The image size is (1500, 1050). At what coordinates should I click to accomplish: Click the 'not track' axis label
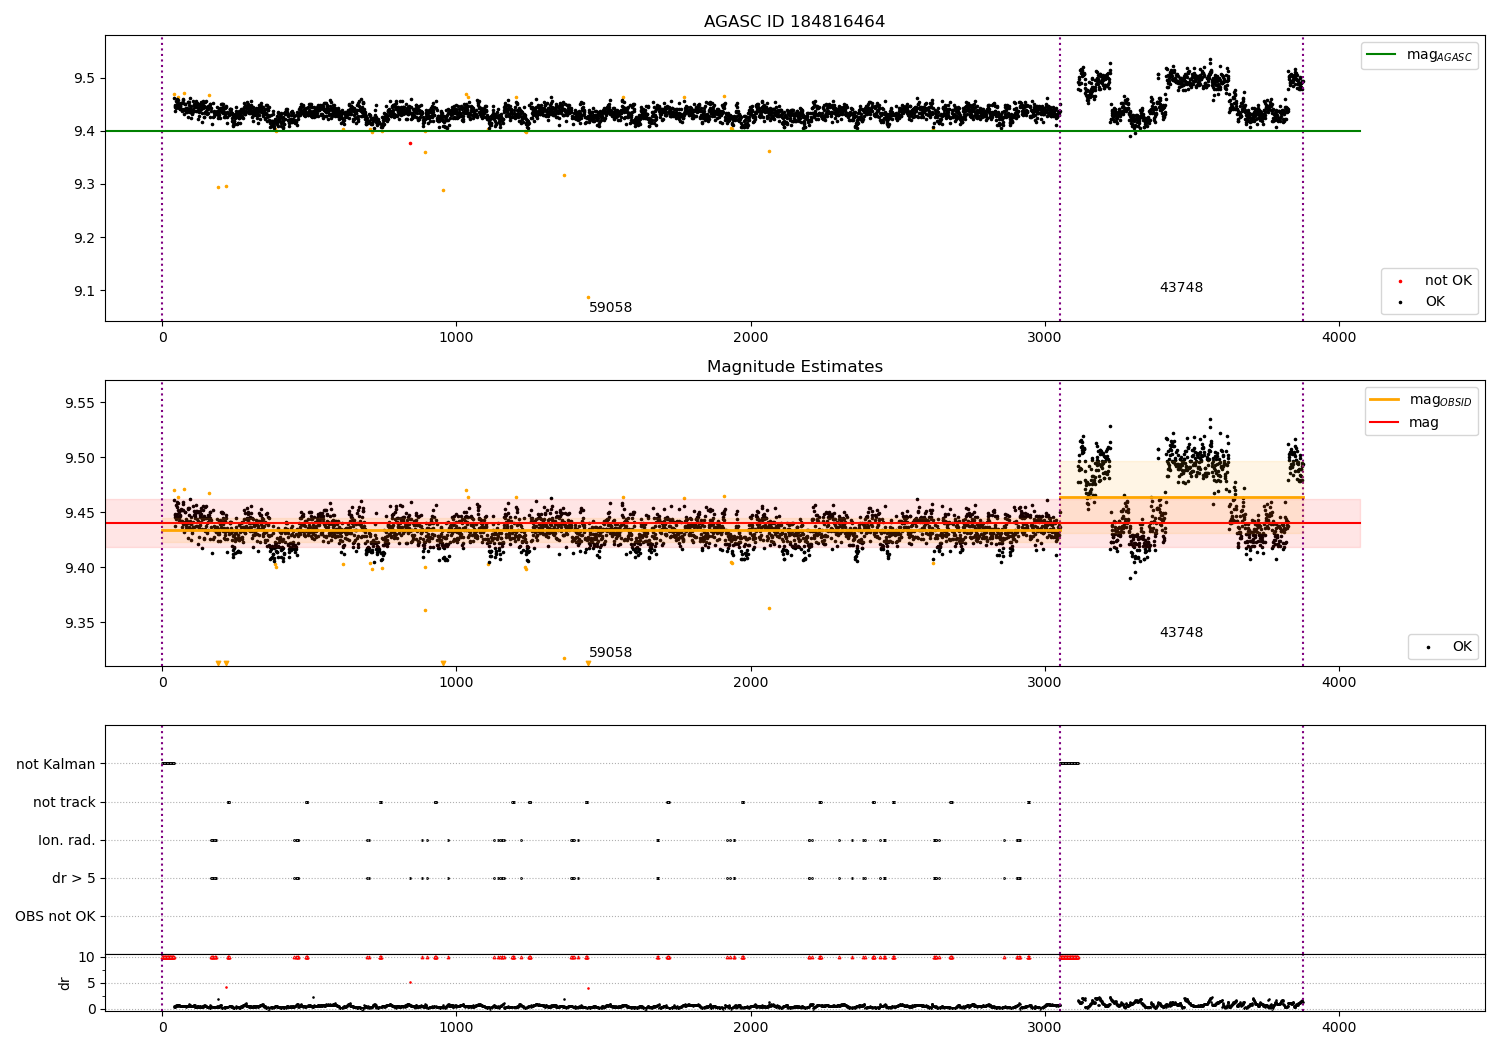[64, 802]
